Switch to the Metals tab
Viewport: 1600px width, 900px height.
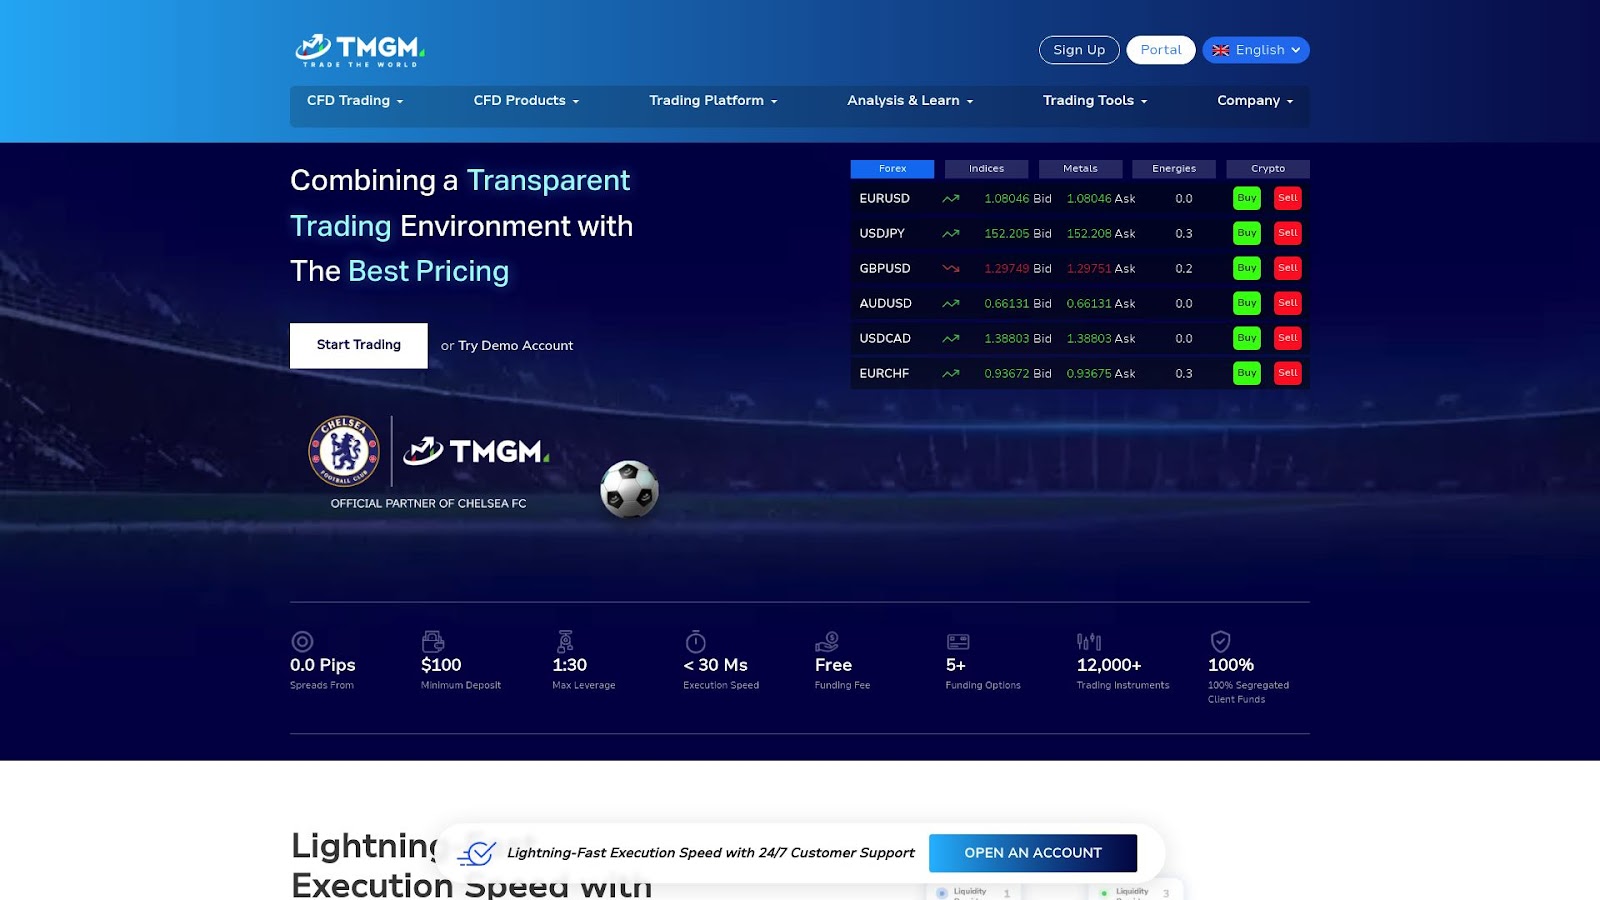pyautogui.click(x=1080, y=169)
